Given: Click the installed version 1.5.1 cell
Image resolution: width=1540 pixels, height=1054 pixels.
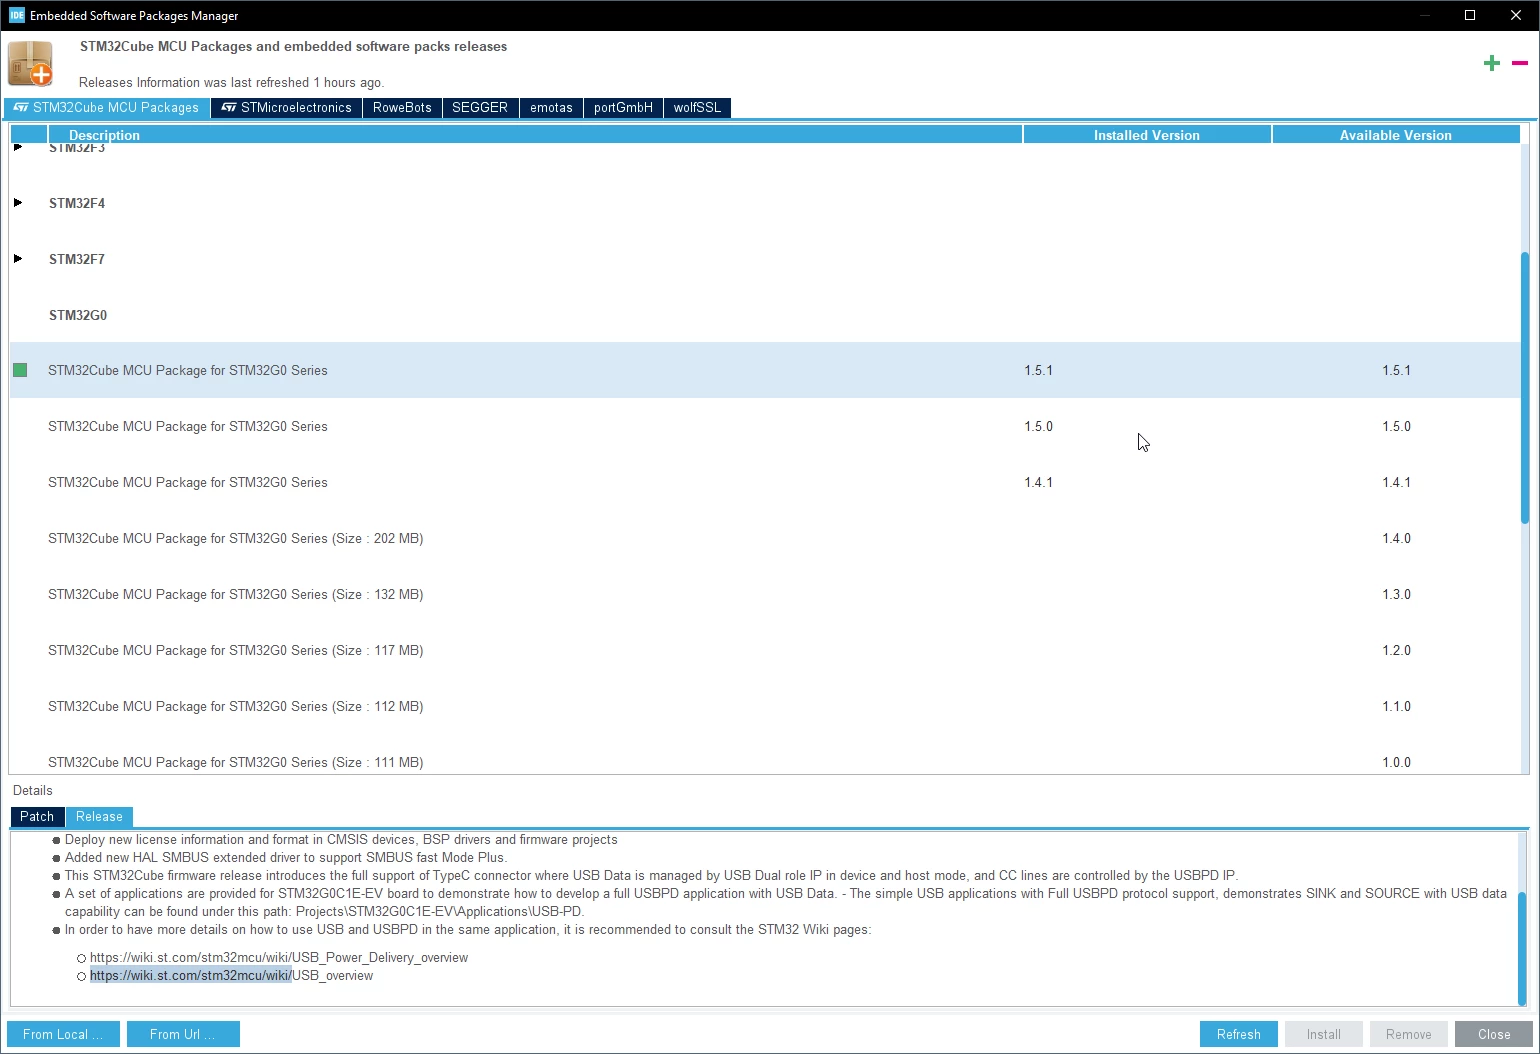Looking at the screenshot, I should click(1147, 370).
